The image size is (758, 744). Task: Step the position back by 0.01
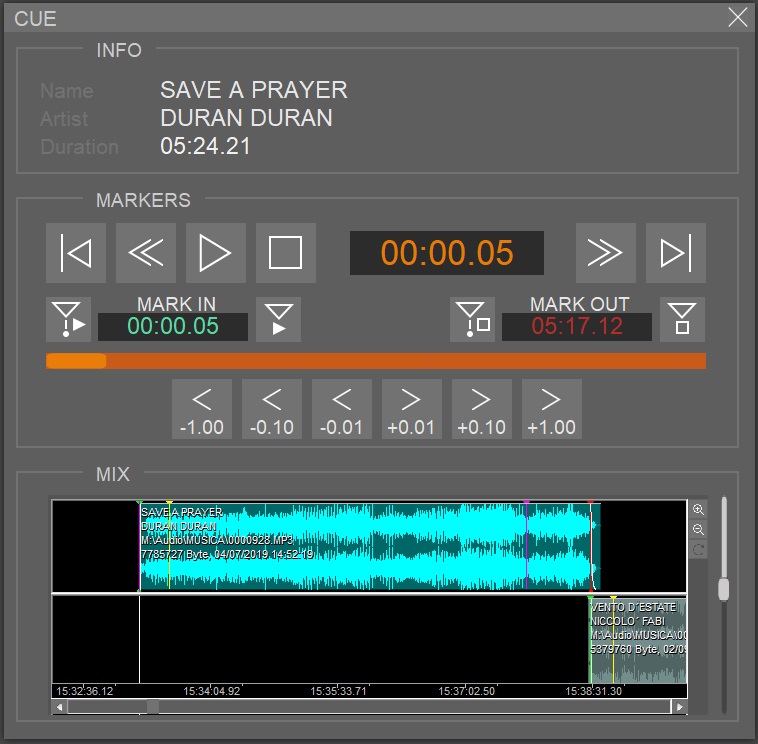coord(342,409)
